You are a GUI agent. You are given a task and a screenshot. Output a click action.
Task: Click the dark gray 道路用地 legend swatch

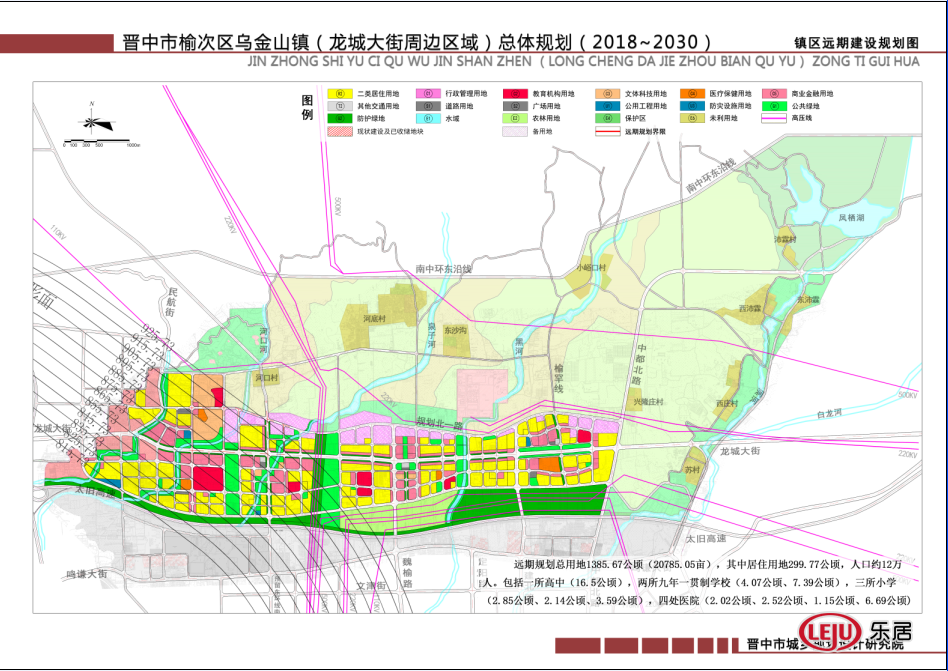coord(428,106)
